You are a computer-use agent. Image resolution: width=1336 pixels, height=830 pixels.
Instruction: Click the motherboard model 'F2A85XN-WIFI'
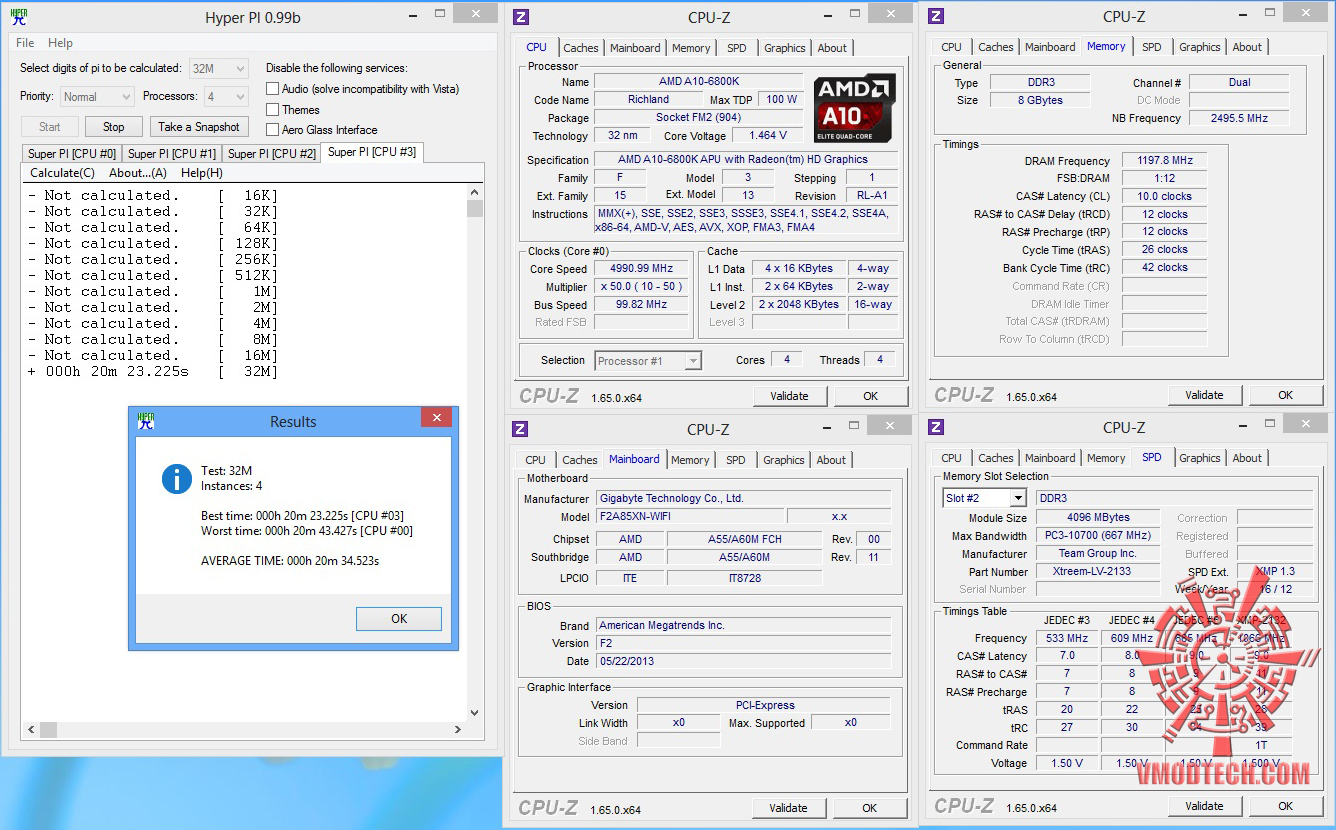[689, 517]
